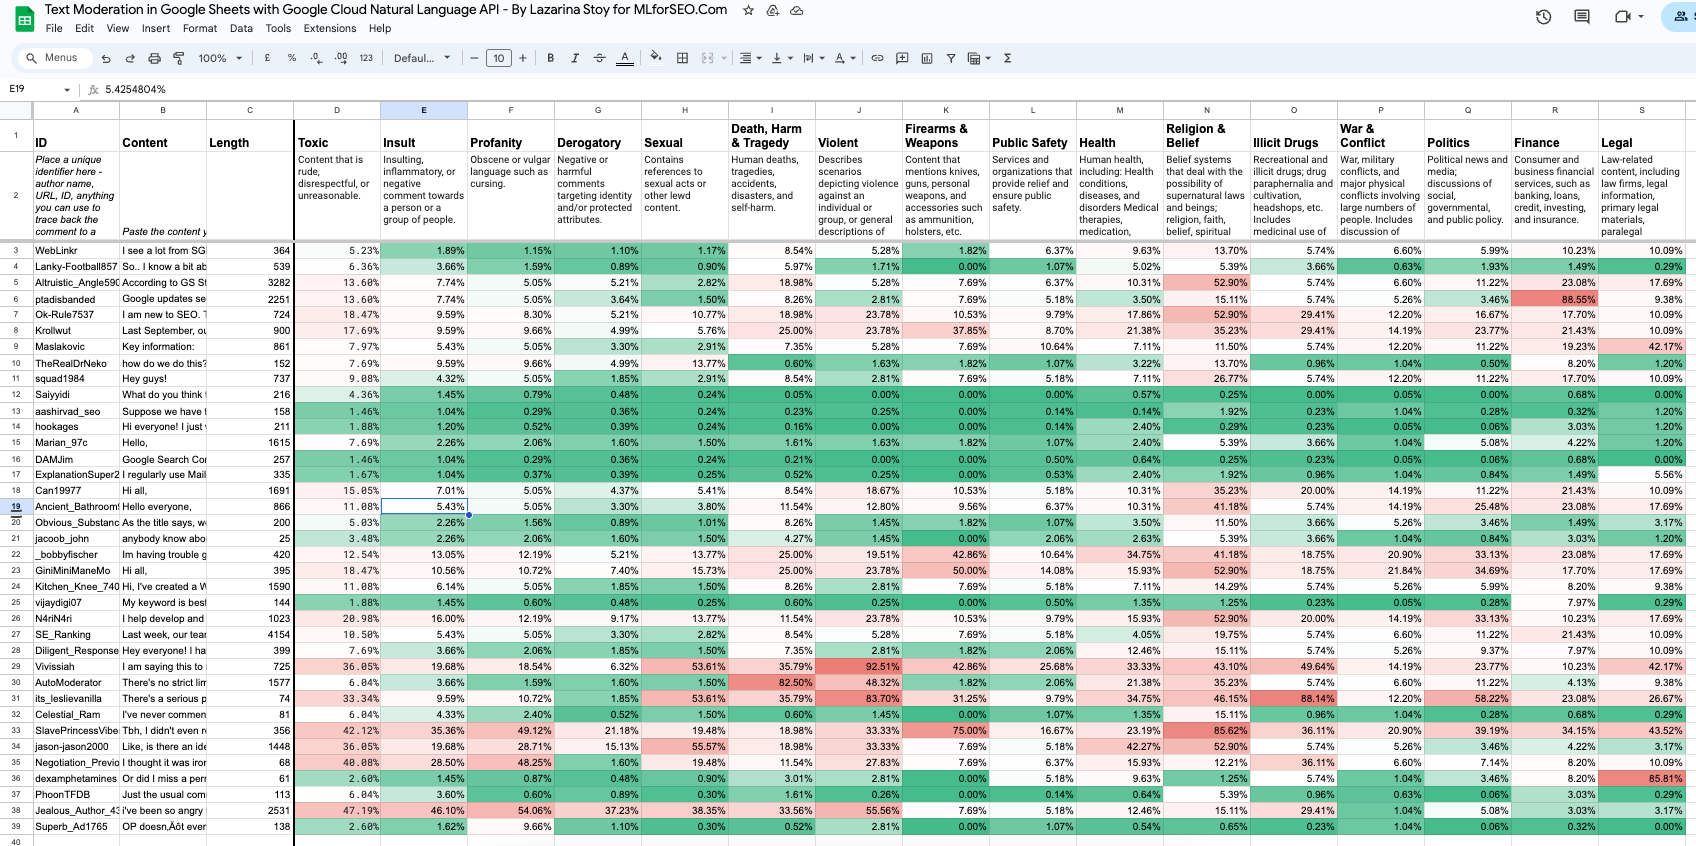The image size is (1696, 846).
Task: Open the Name box dropdown for E19
Action: pyautogui.click(x=66, y=89)
